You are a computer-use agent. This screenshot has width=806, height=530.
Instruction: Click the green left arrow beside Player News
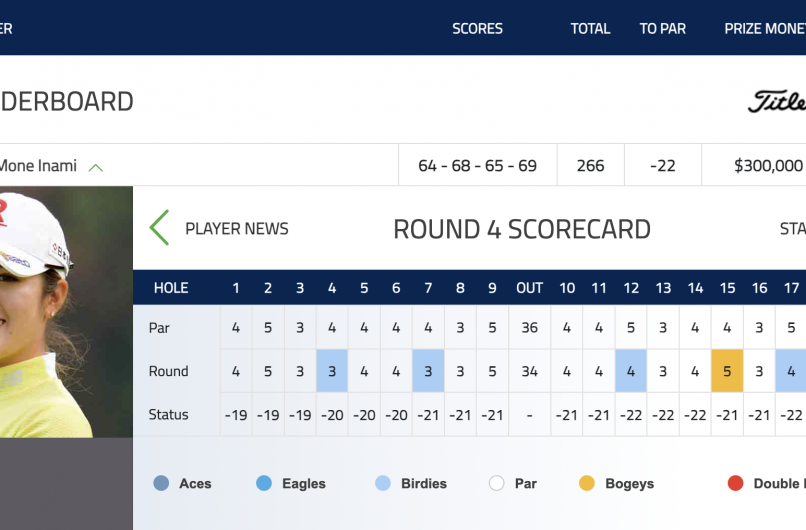(x=159, y=228)
